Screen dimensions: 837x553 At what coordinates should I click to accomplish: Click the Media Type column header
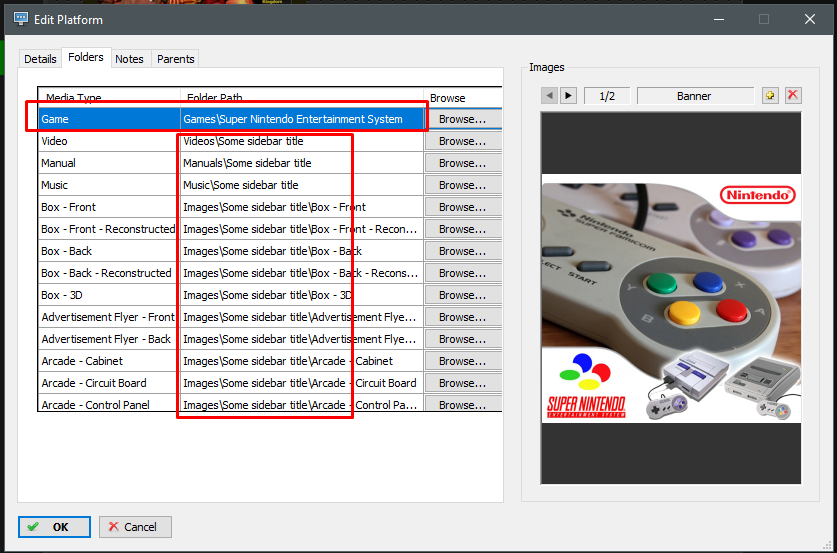(x=109, y=97)
